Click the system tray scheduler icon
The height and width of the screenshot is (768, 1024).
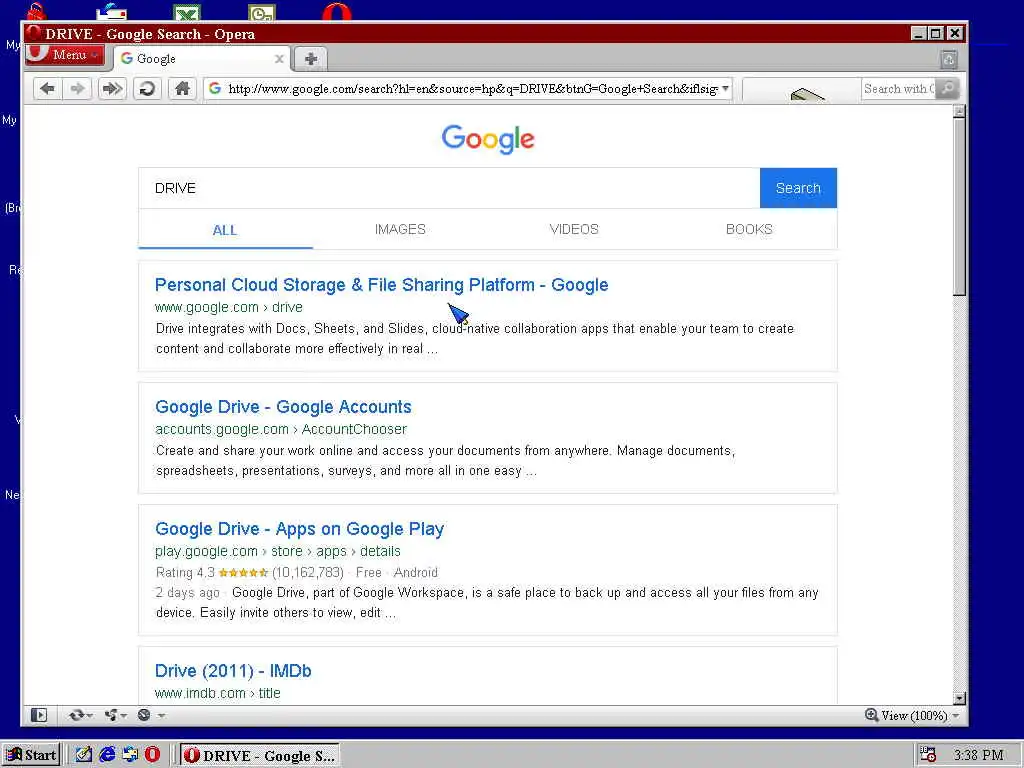928,755
